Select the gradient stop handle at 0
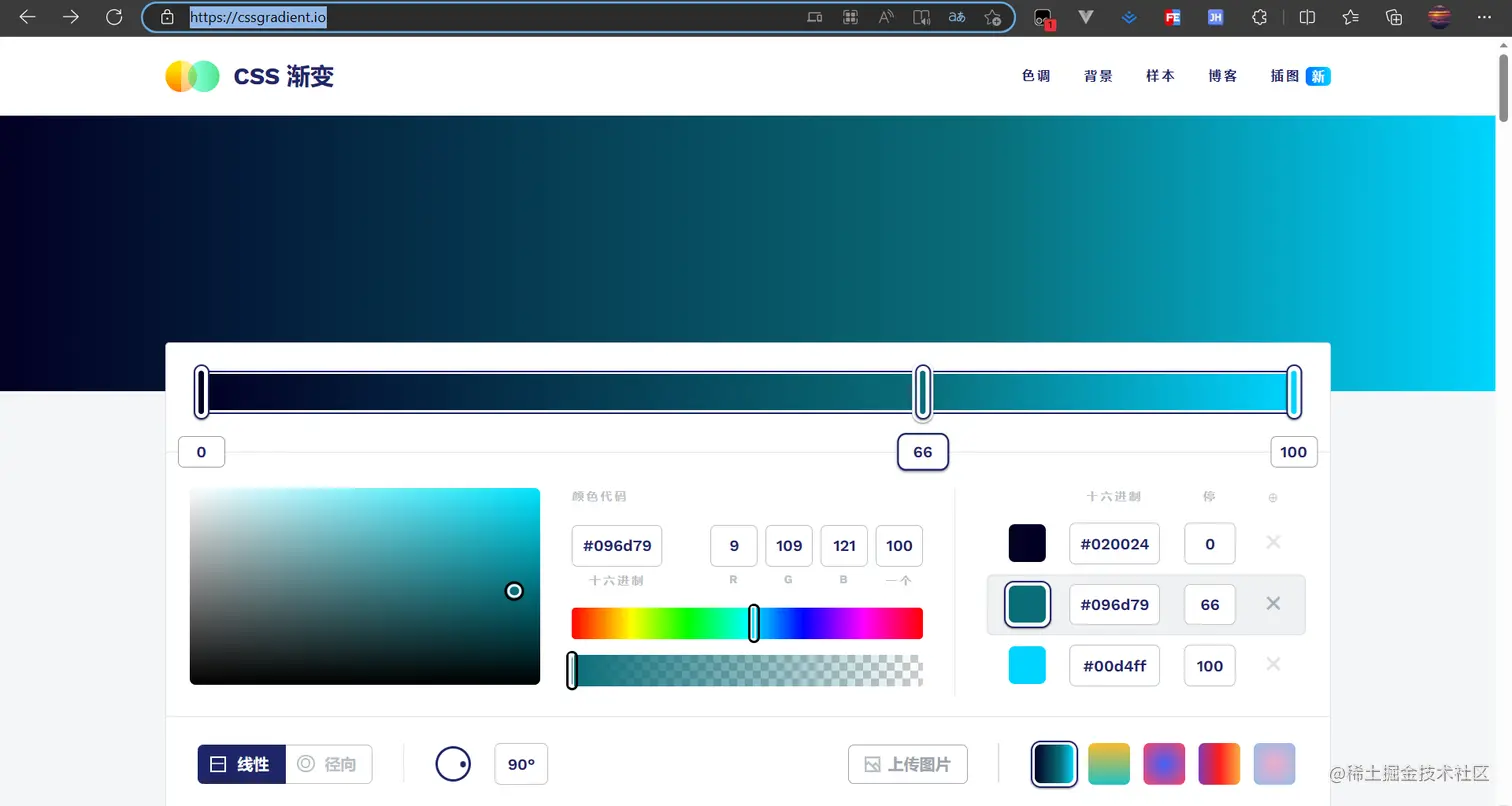Image resolution: width=1512 pixels, height=806 pixels. click(202, 392)
